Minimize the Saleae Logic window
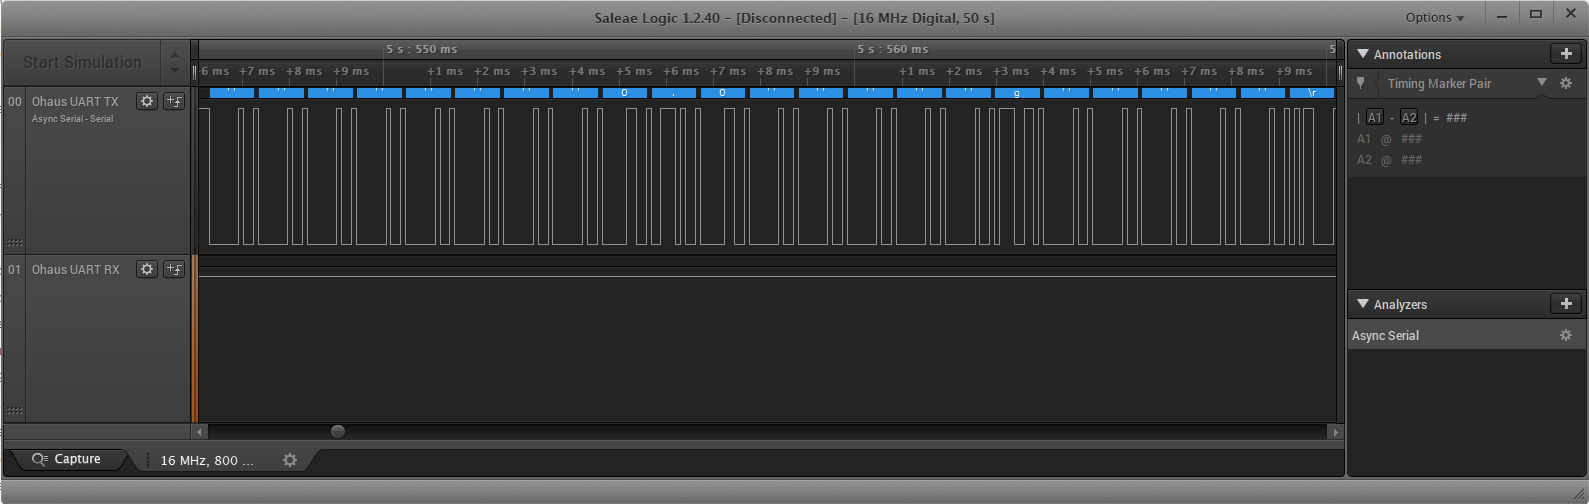This screenshot has width=1589, height=504. (x=1501, y=16)
